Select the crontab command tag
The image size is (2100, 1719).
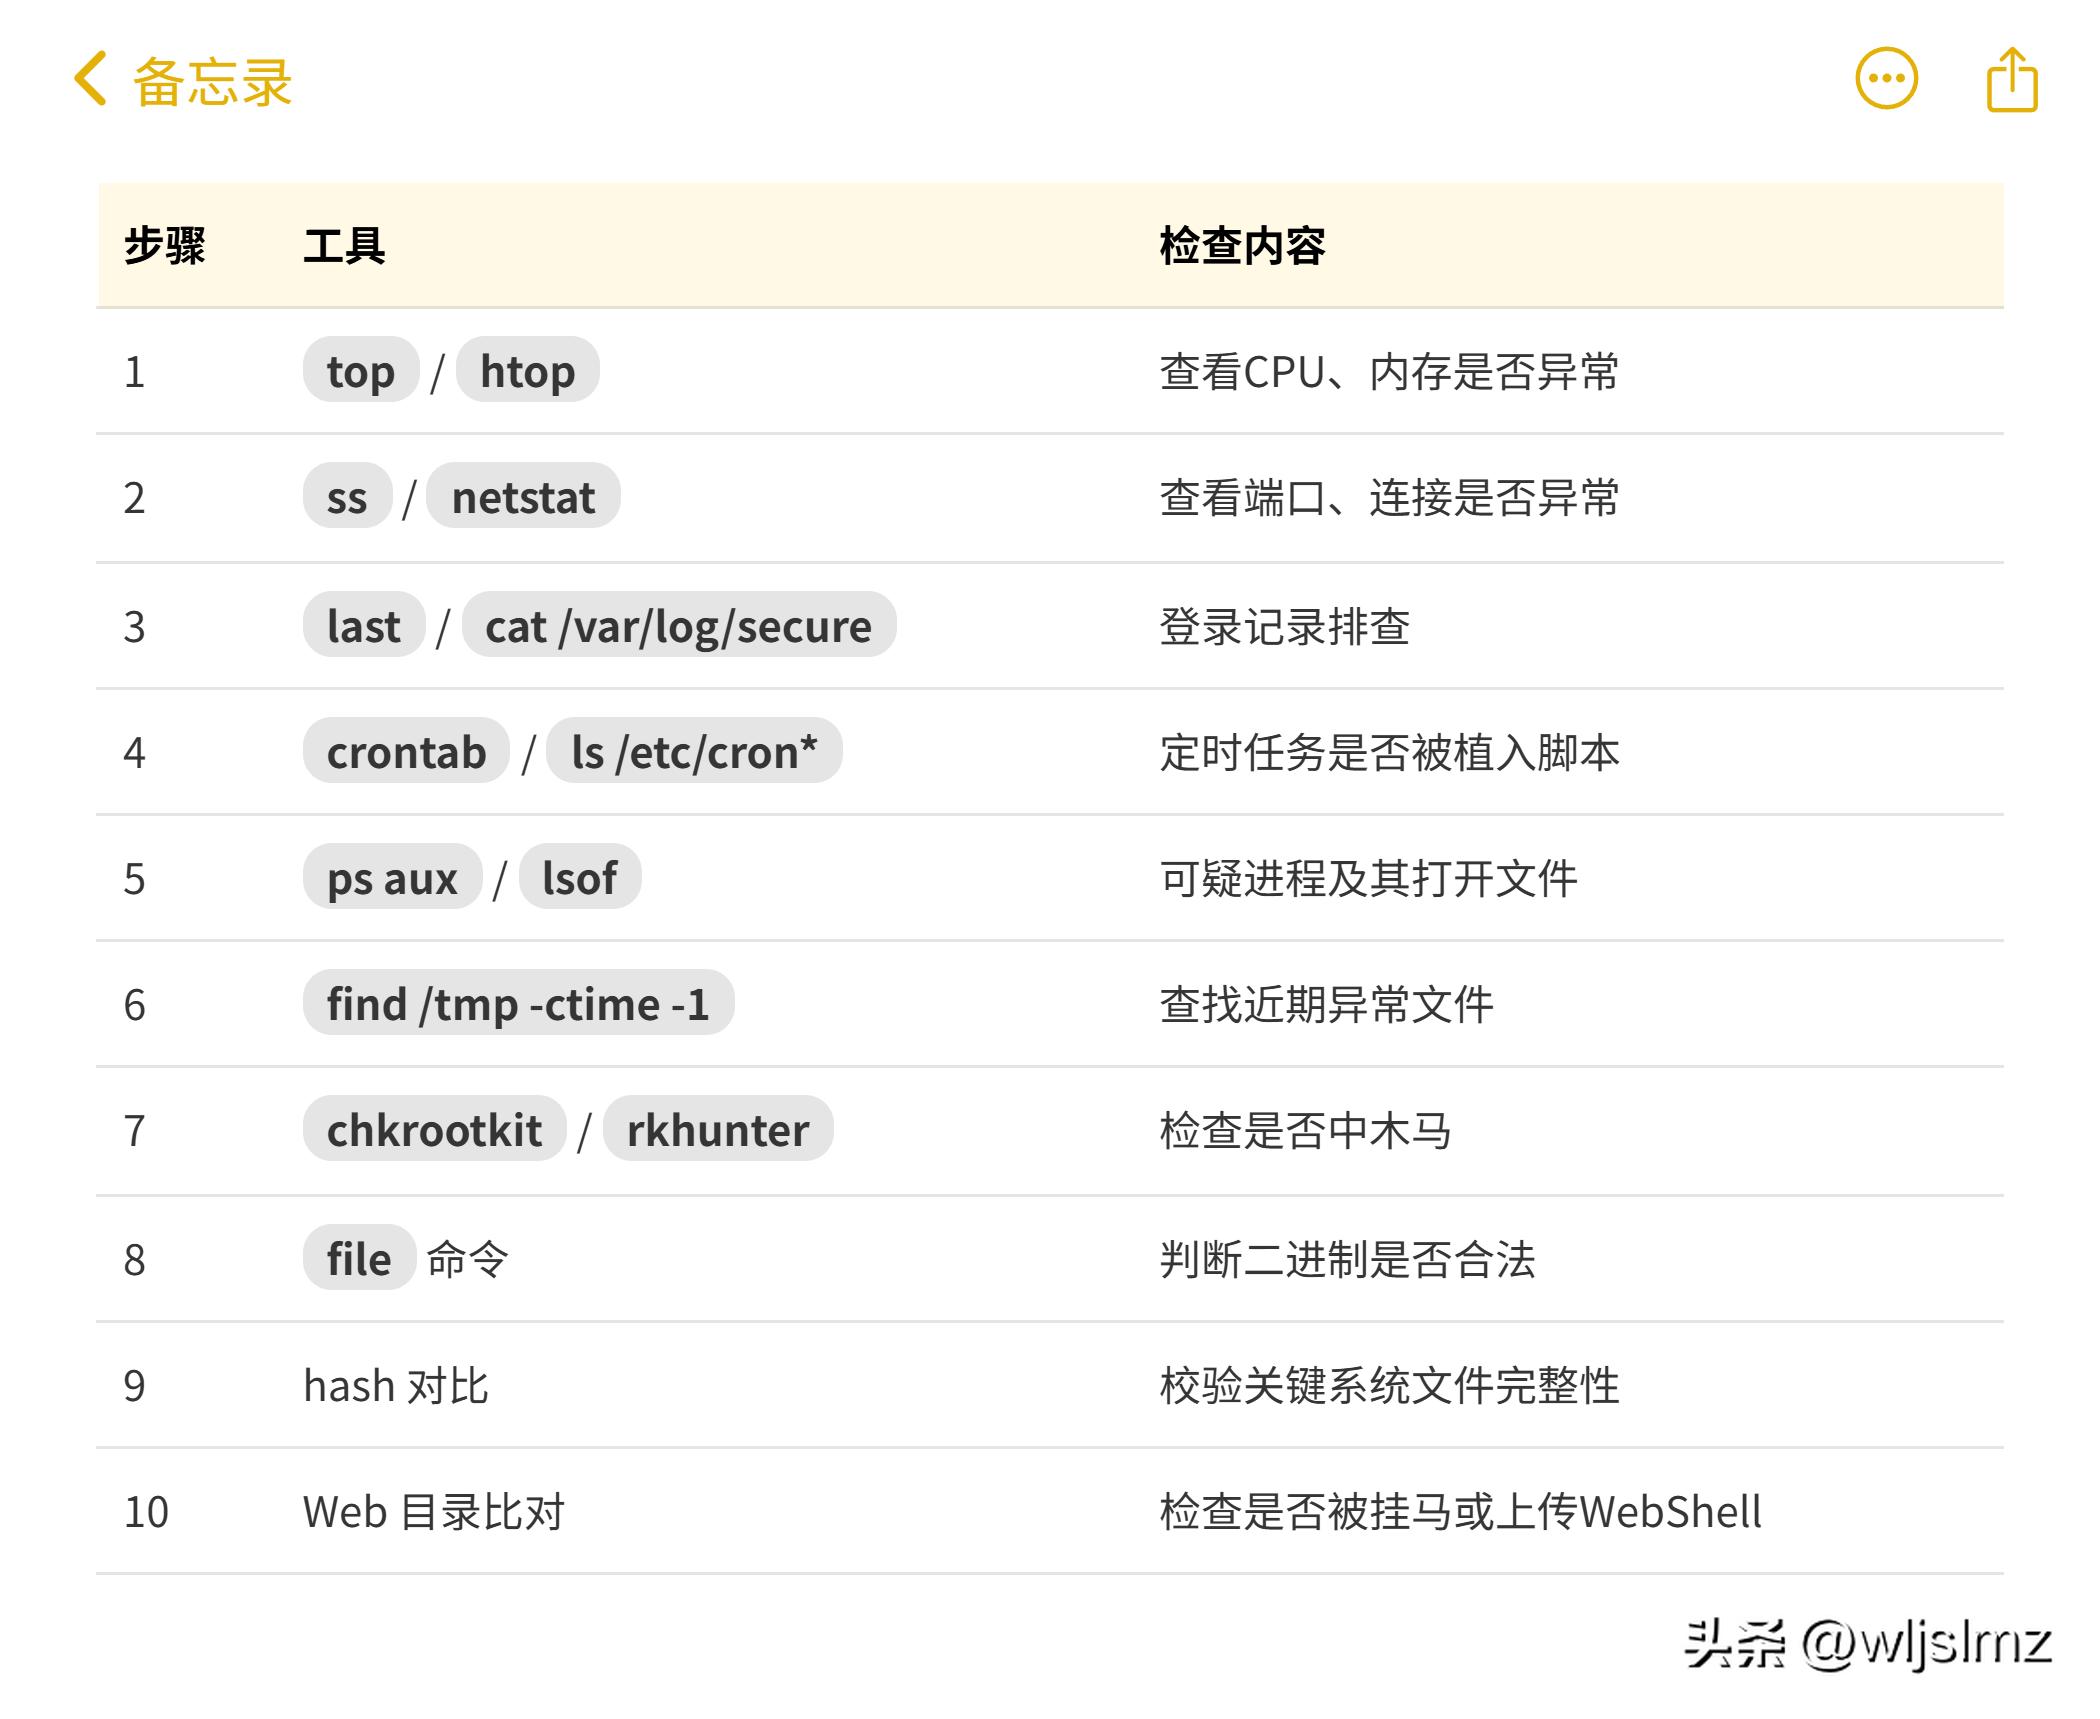pyautogui.click(x=405, y=753)
